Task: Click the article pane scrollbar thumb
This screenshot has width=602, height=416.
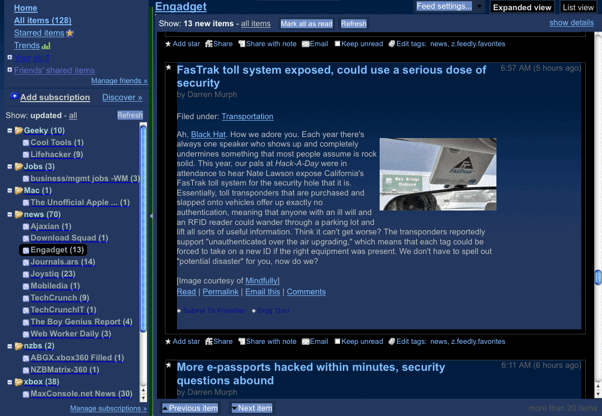Action: (598, 277)
